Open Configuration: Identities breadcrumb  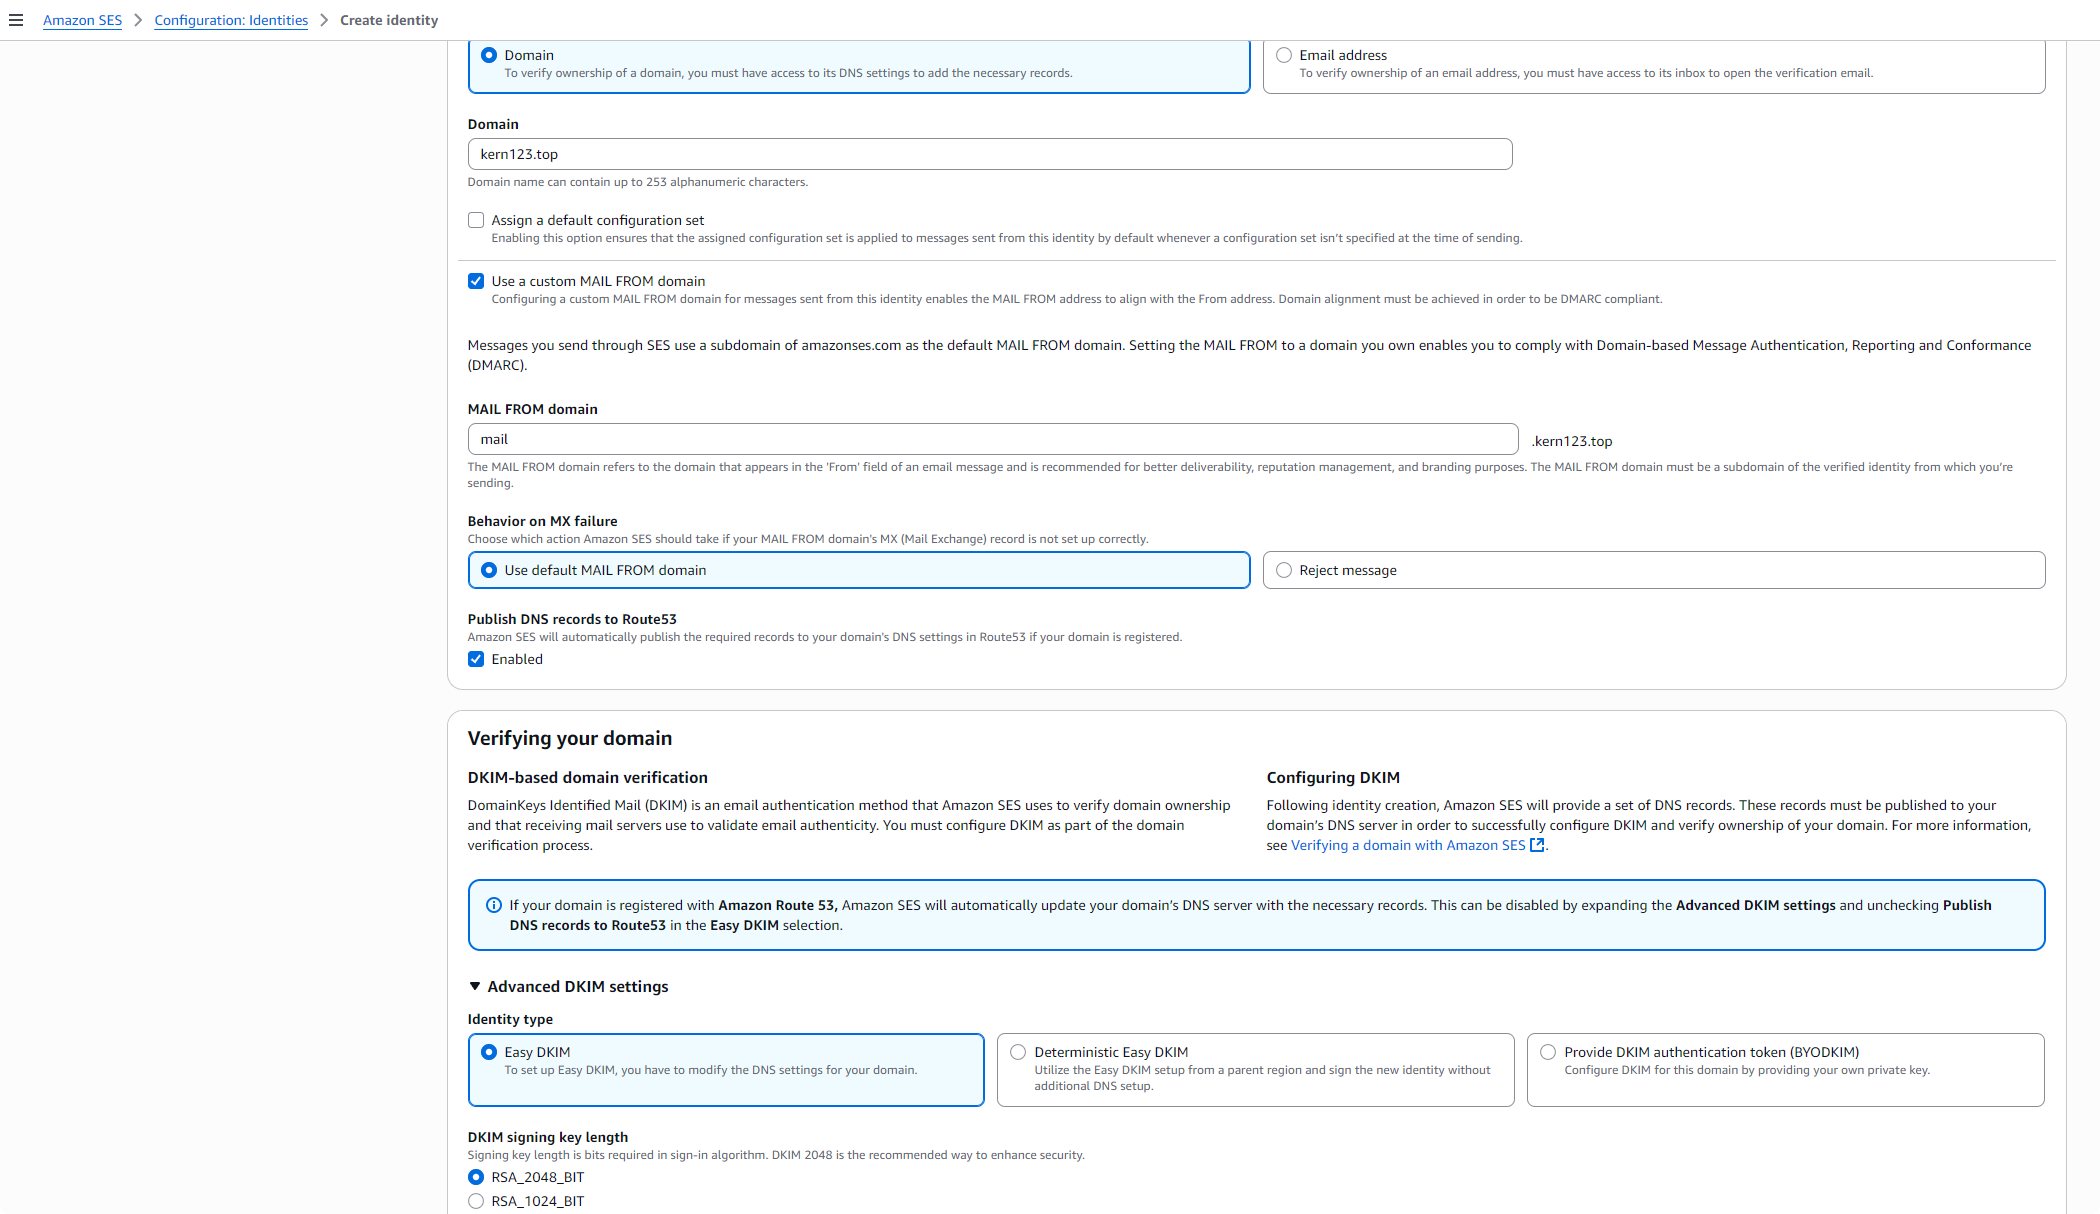point(231,20)
